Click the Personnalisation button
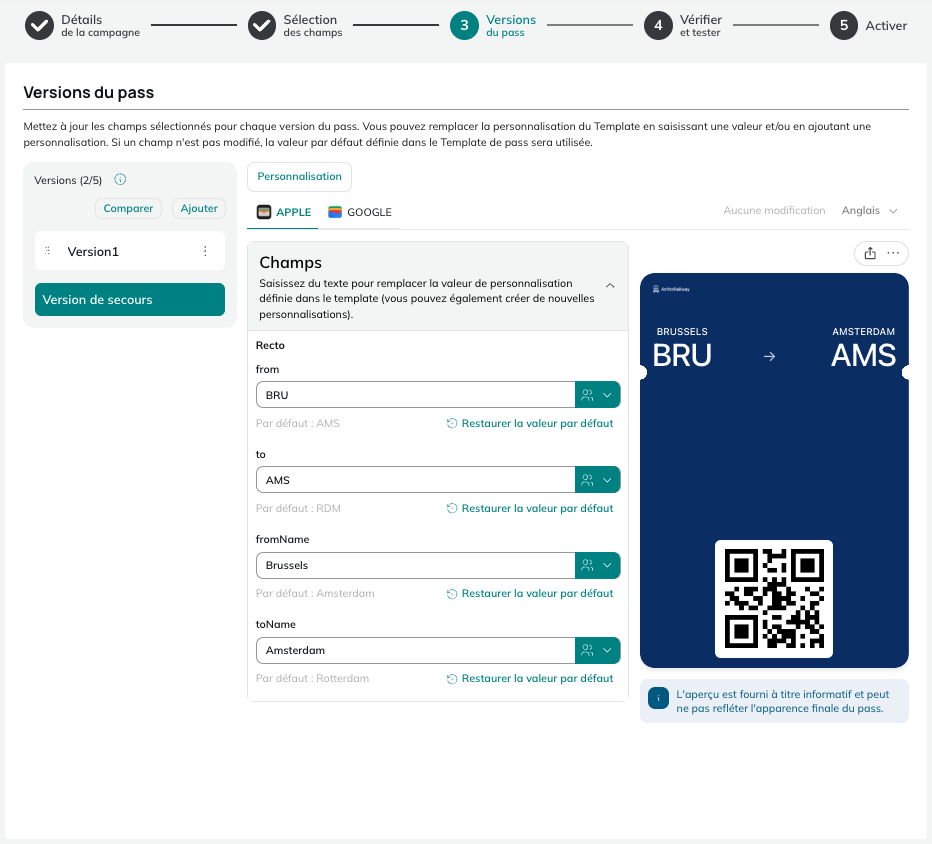 click(299, 177)
